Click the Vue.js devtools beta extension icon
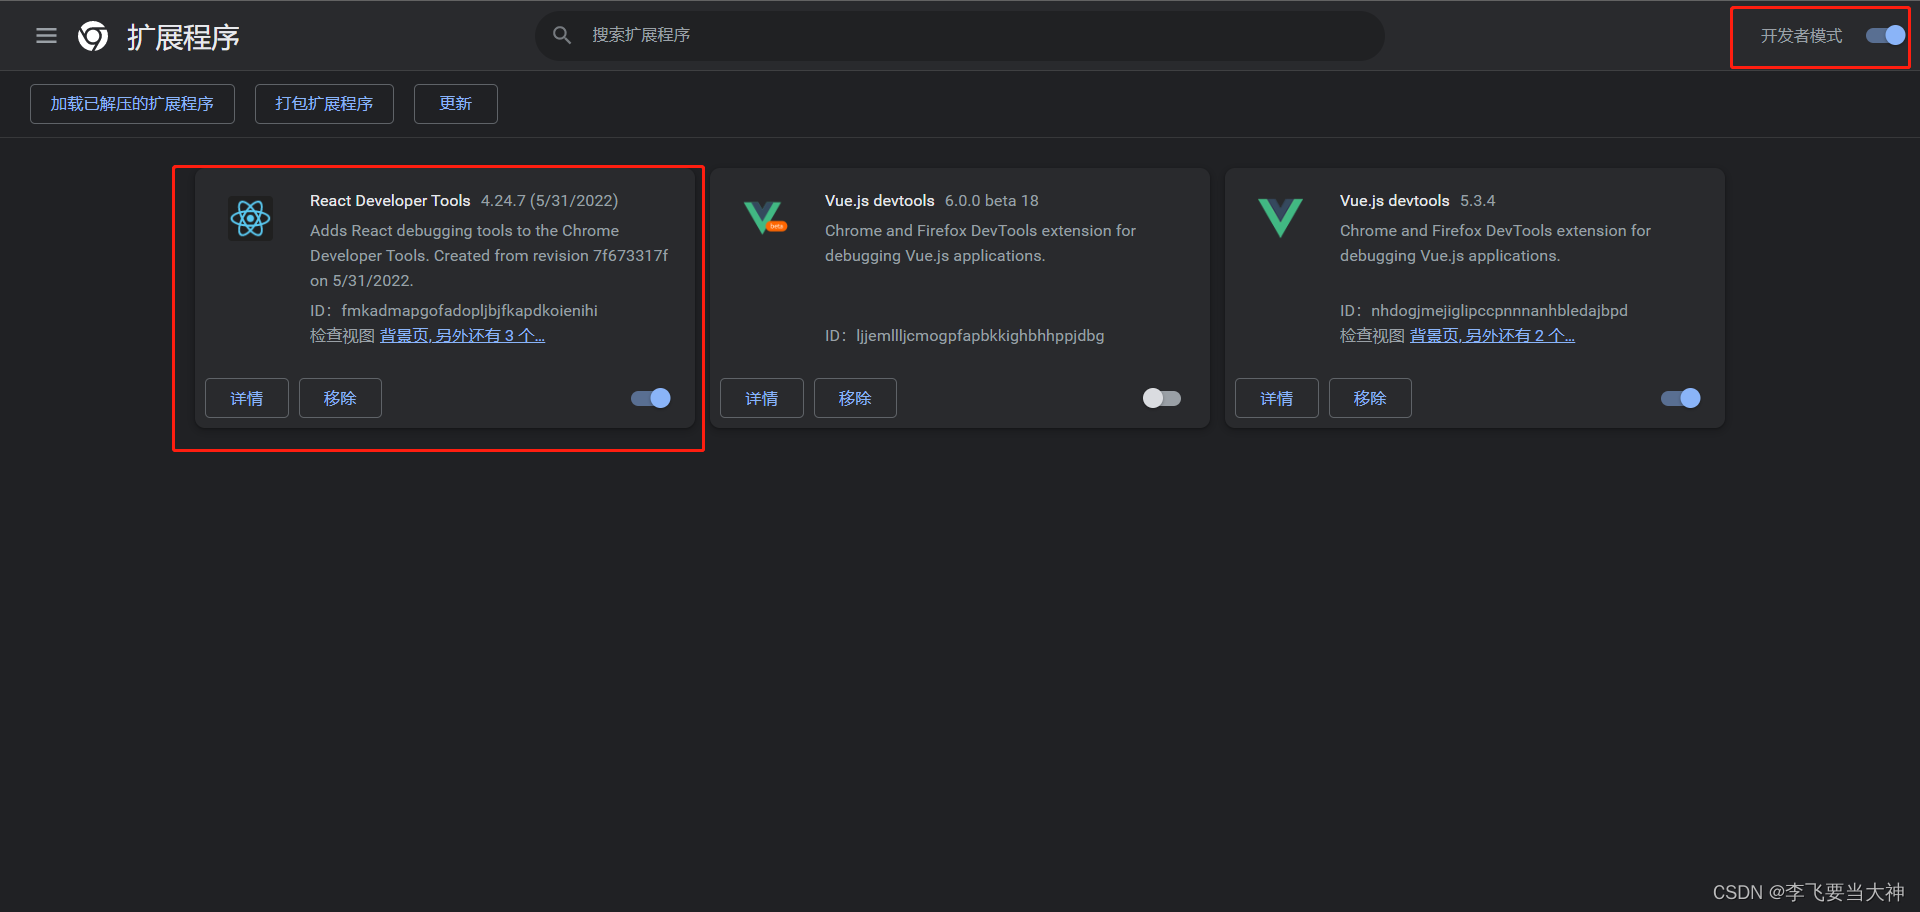Image resolution: width=1920 pixels, height=912 pixels. click(764, 217)
